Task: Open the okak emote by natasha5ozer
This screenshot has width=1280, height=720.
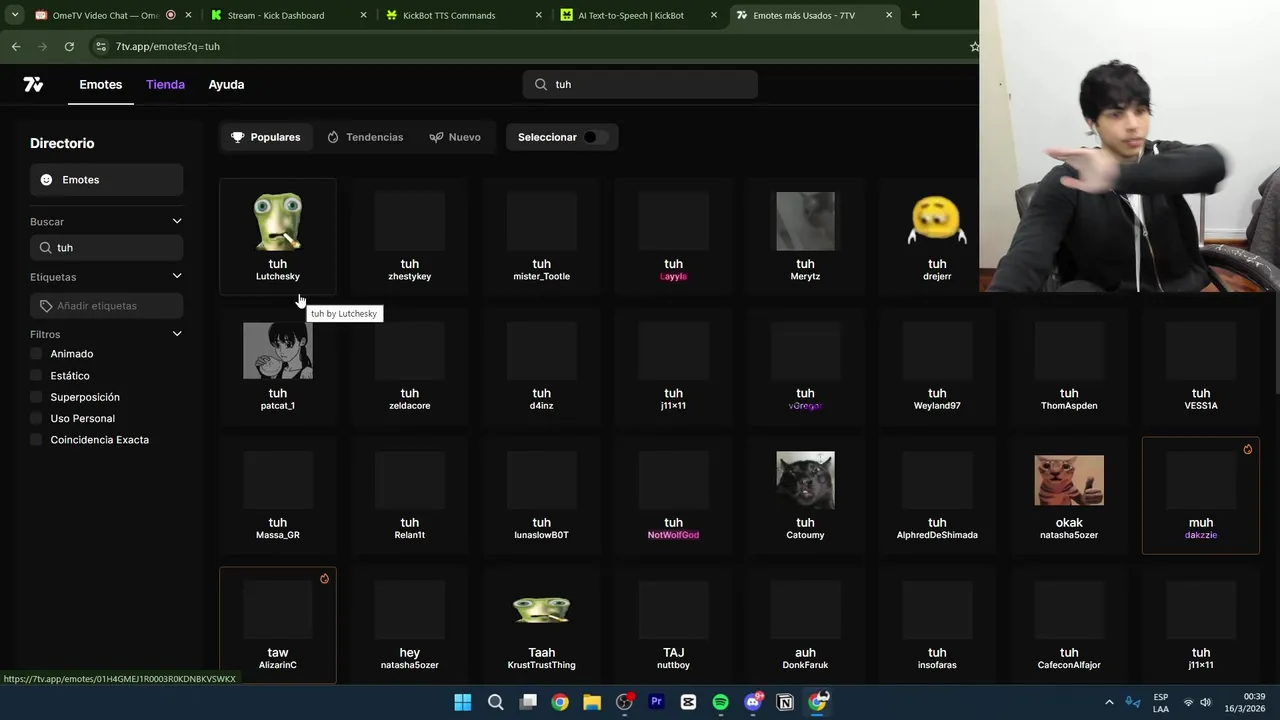Action: [1069, 495]
